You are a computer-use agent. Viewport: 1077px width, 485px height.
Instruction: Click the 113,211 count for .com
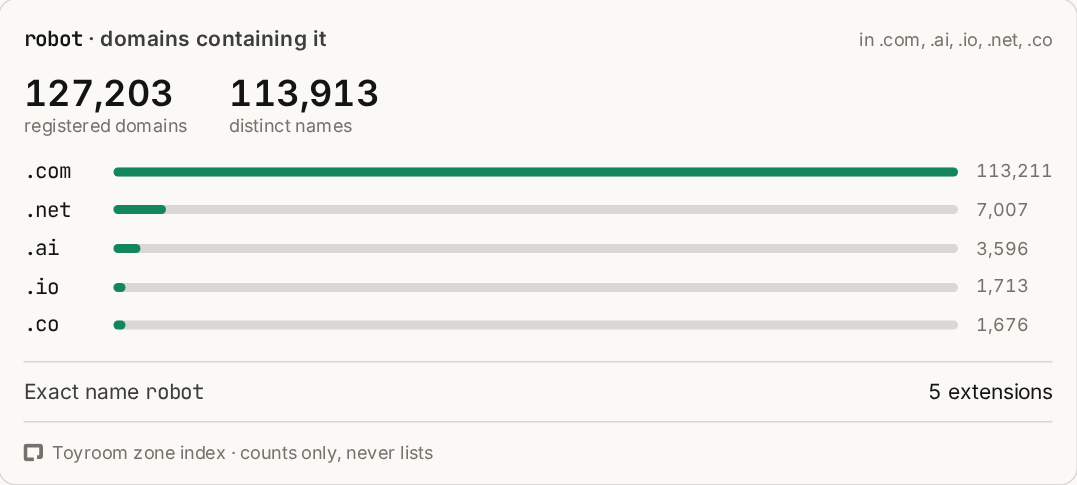[x=1014, y=171]
